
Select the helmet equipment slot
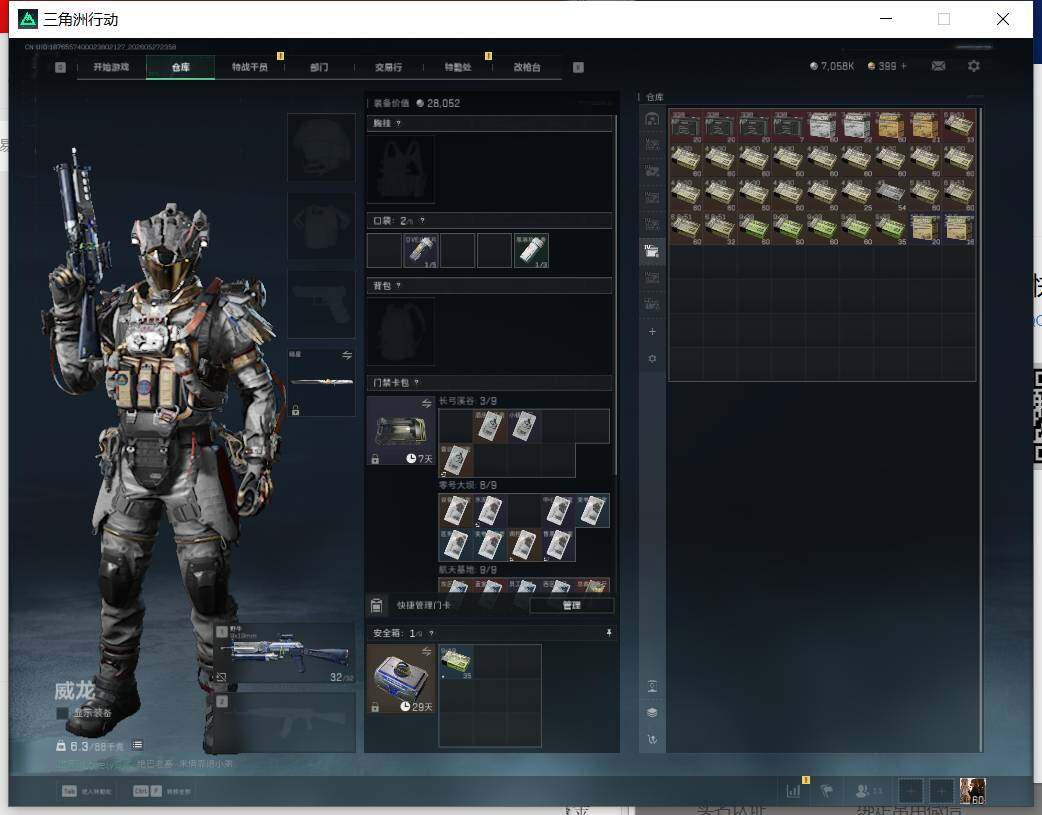(x=321, y=147)
